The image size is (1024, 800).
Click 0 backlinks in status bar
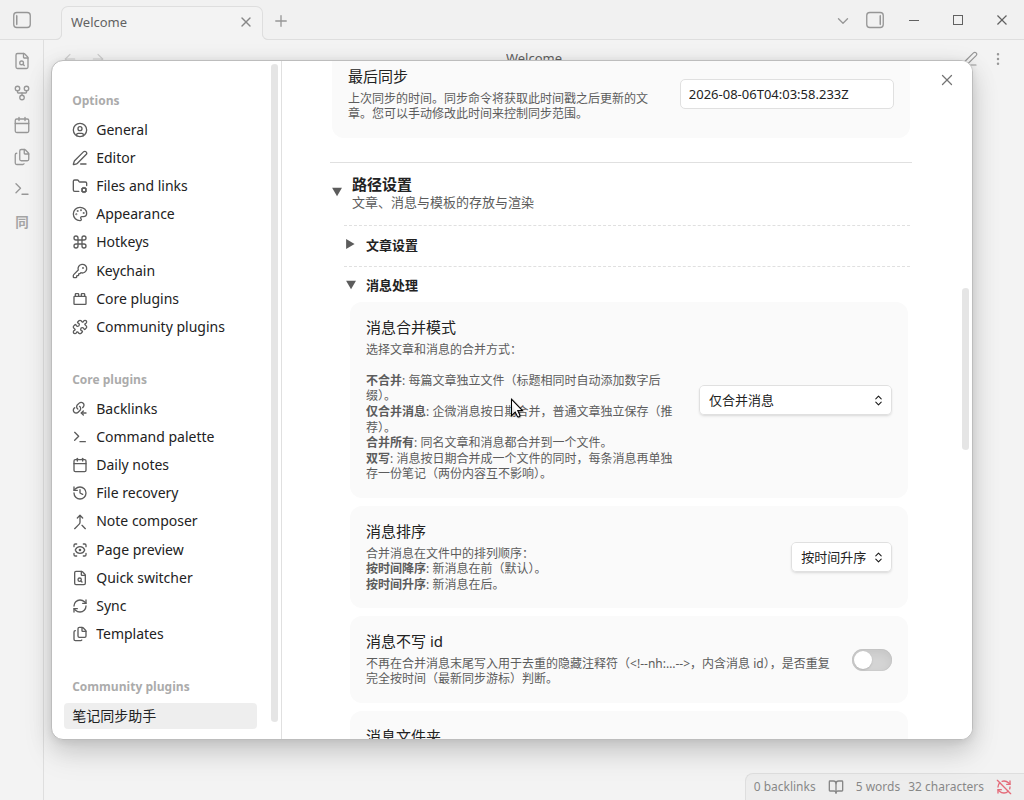pyautogui.click(x=784, y=786)
